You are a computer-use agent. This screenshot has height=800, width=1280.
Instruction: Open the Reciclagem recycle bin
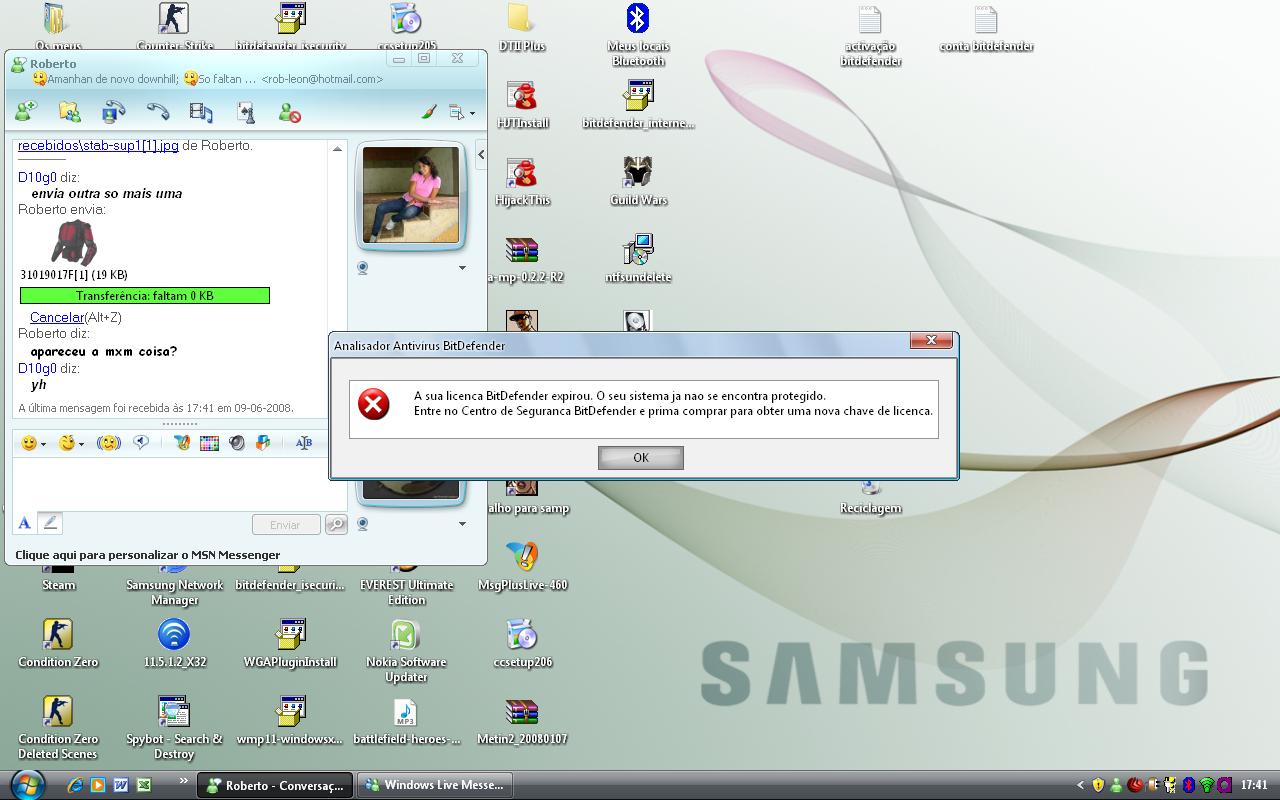[x=871, y=497]
